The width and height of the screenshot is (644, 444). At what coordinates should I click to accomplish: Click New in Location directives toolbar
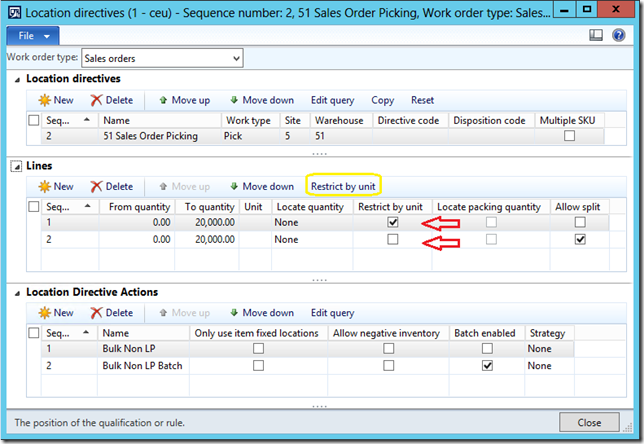[56, 100]
